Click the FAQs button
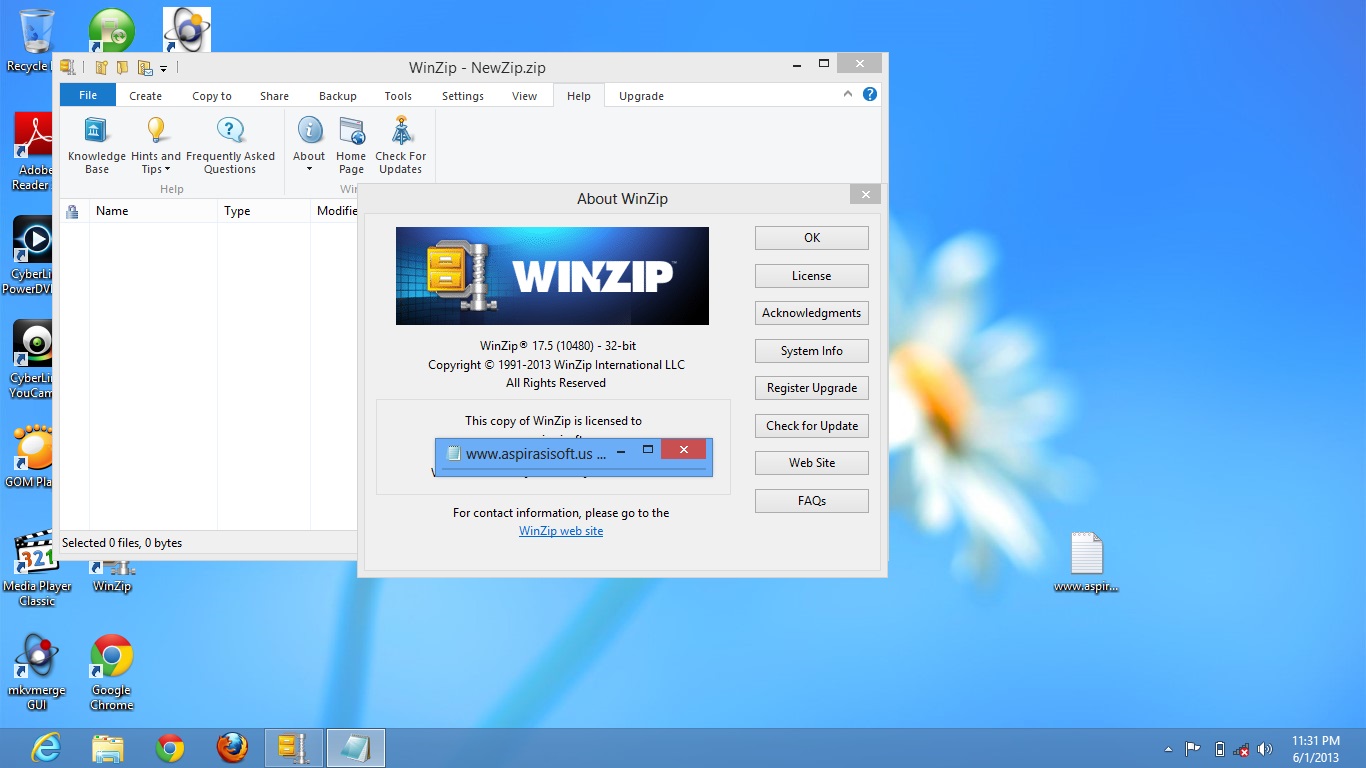 click(x=812, y=501)
